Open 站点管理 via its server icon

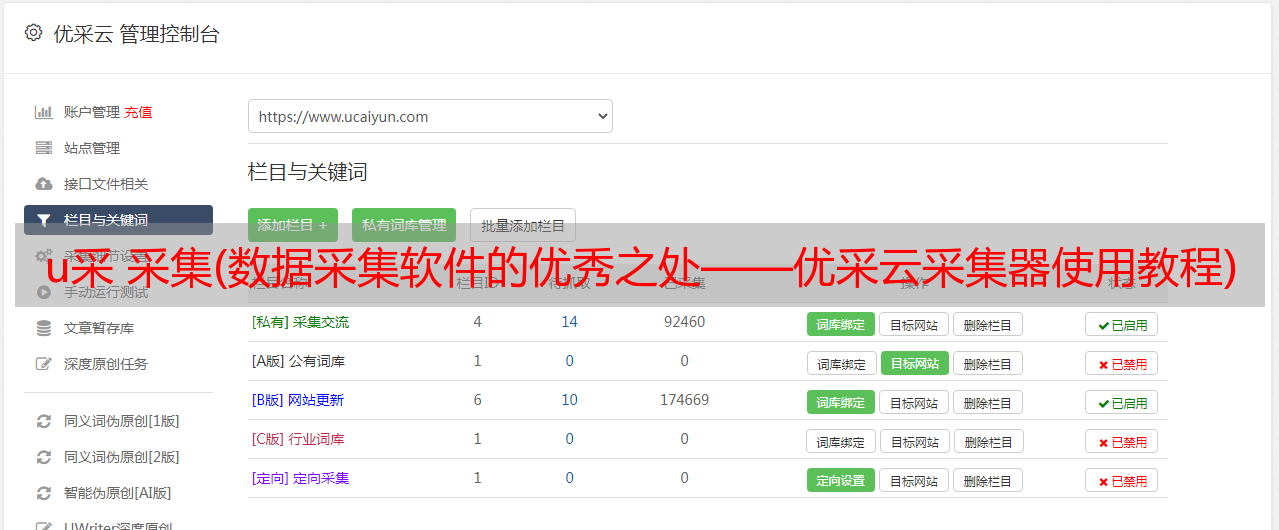point(43,148)
